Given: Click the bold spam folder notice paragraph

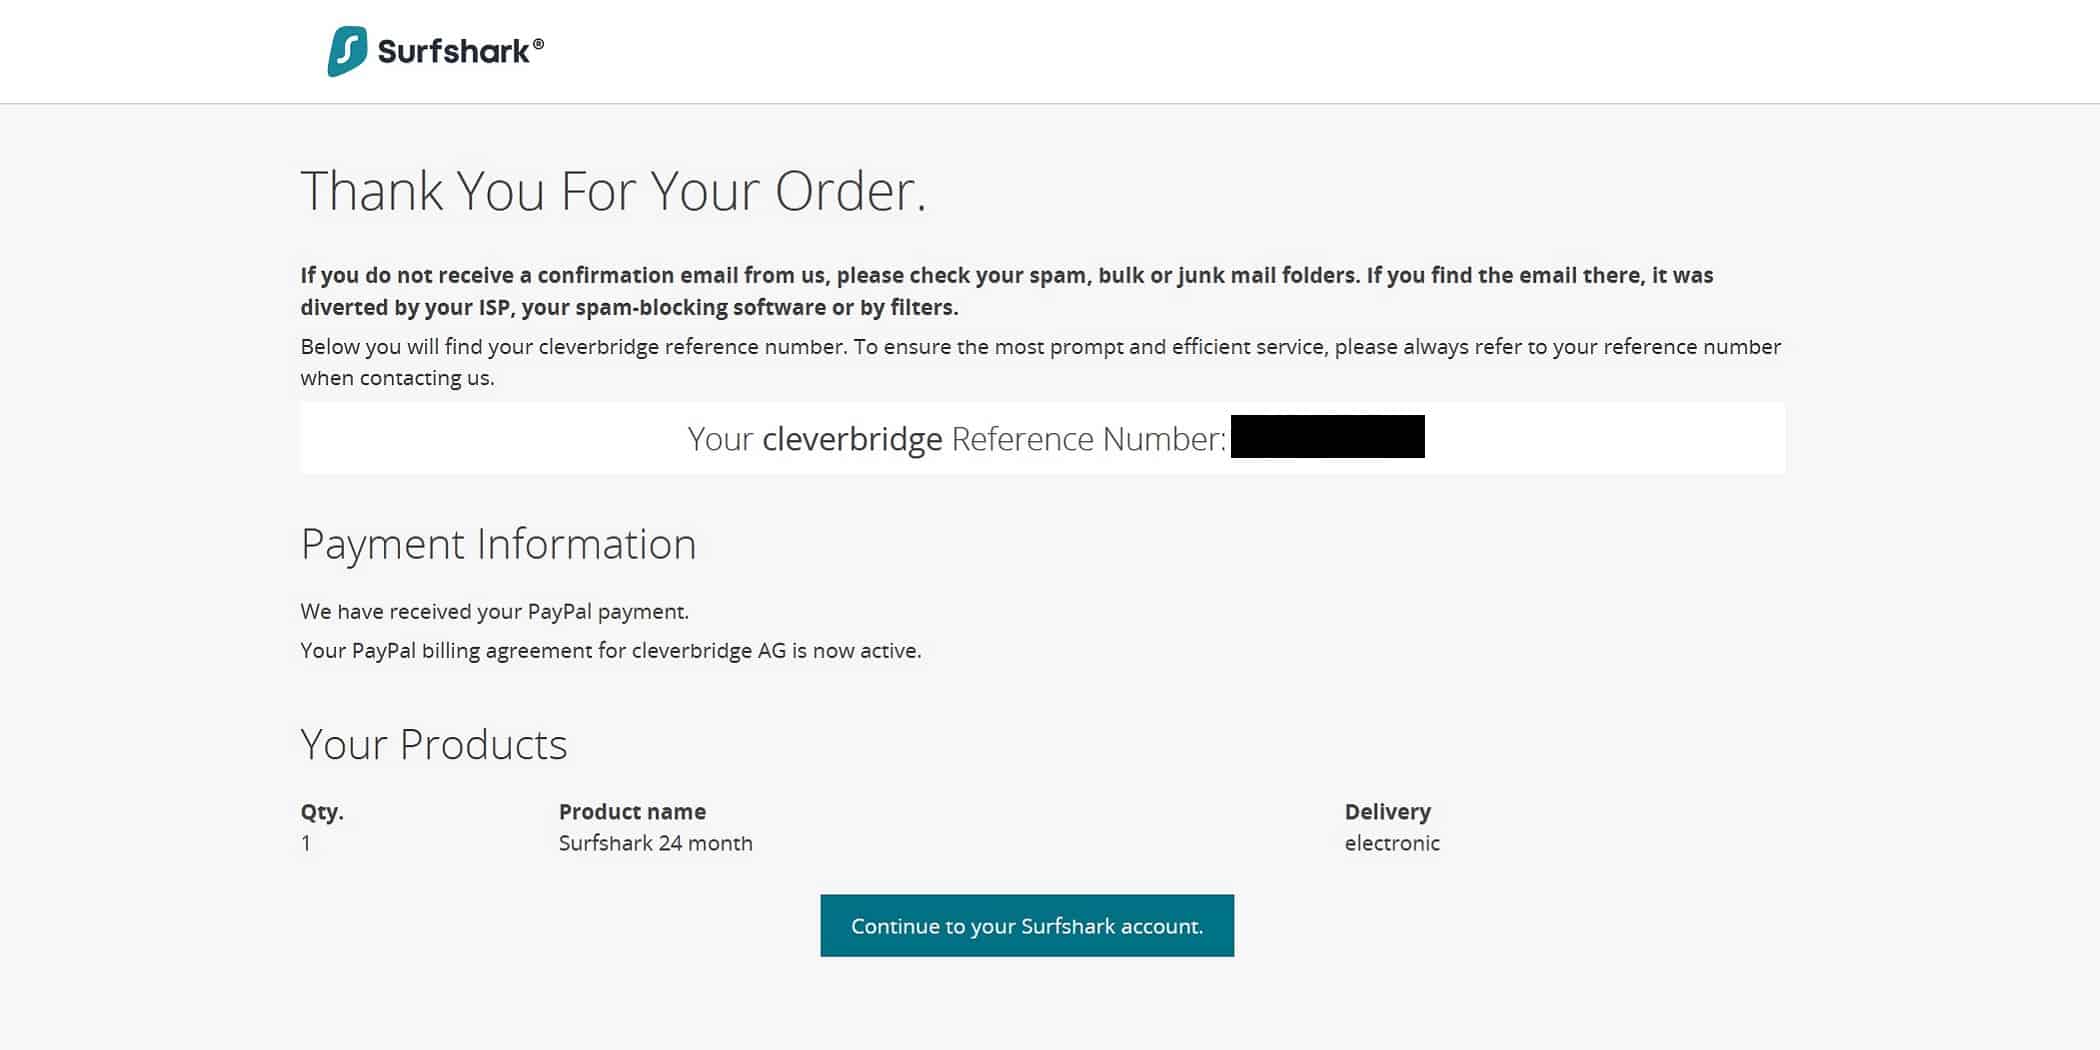Looking at the screenshot, I should point(1006,291).
